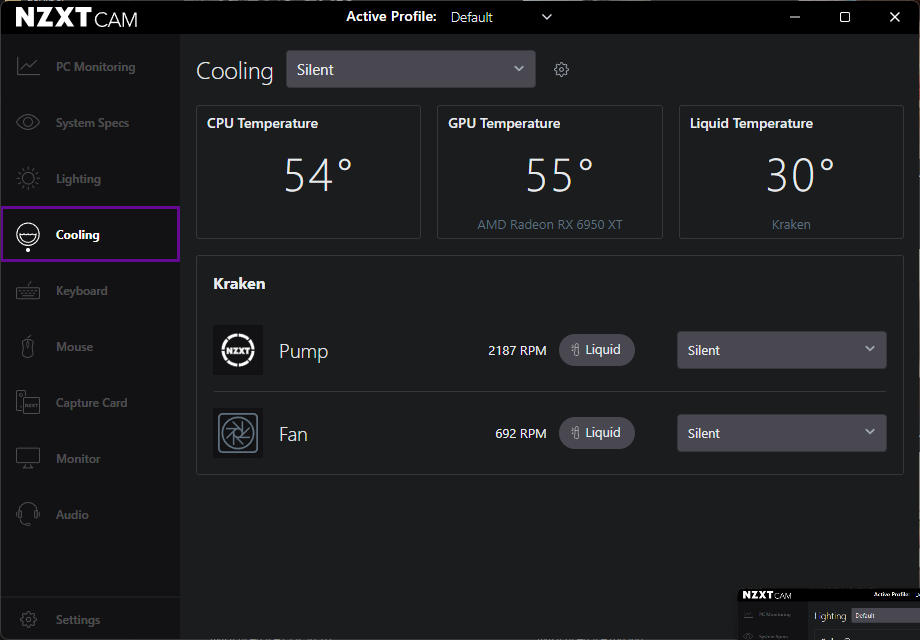The height and width of the screenshot is (640, 920).
Task: Expand the Cooling mode Silent dropdown
Action: click(411, 69)
